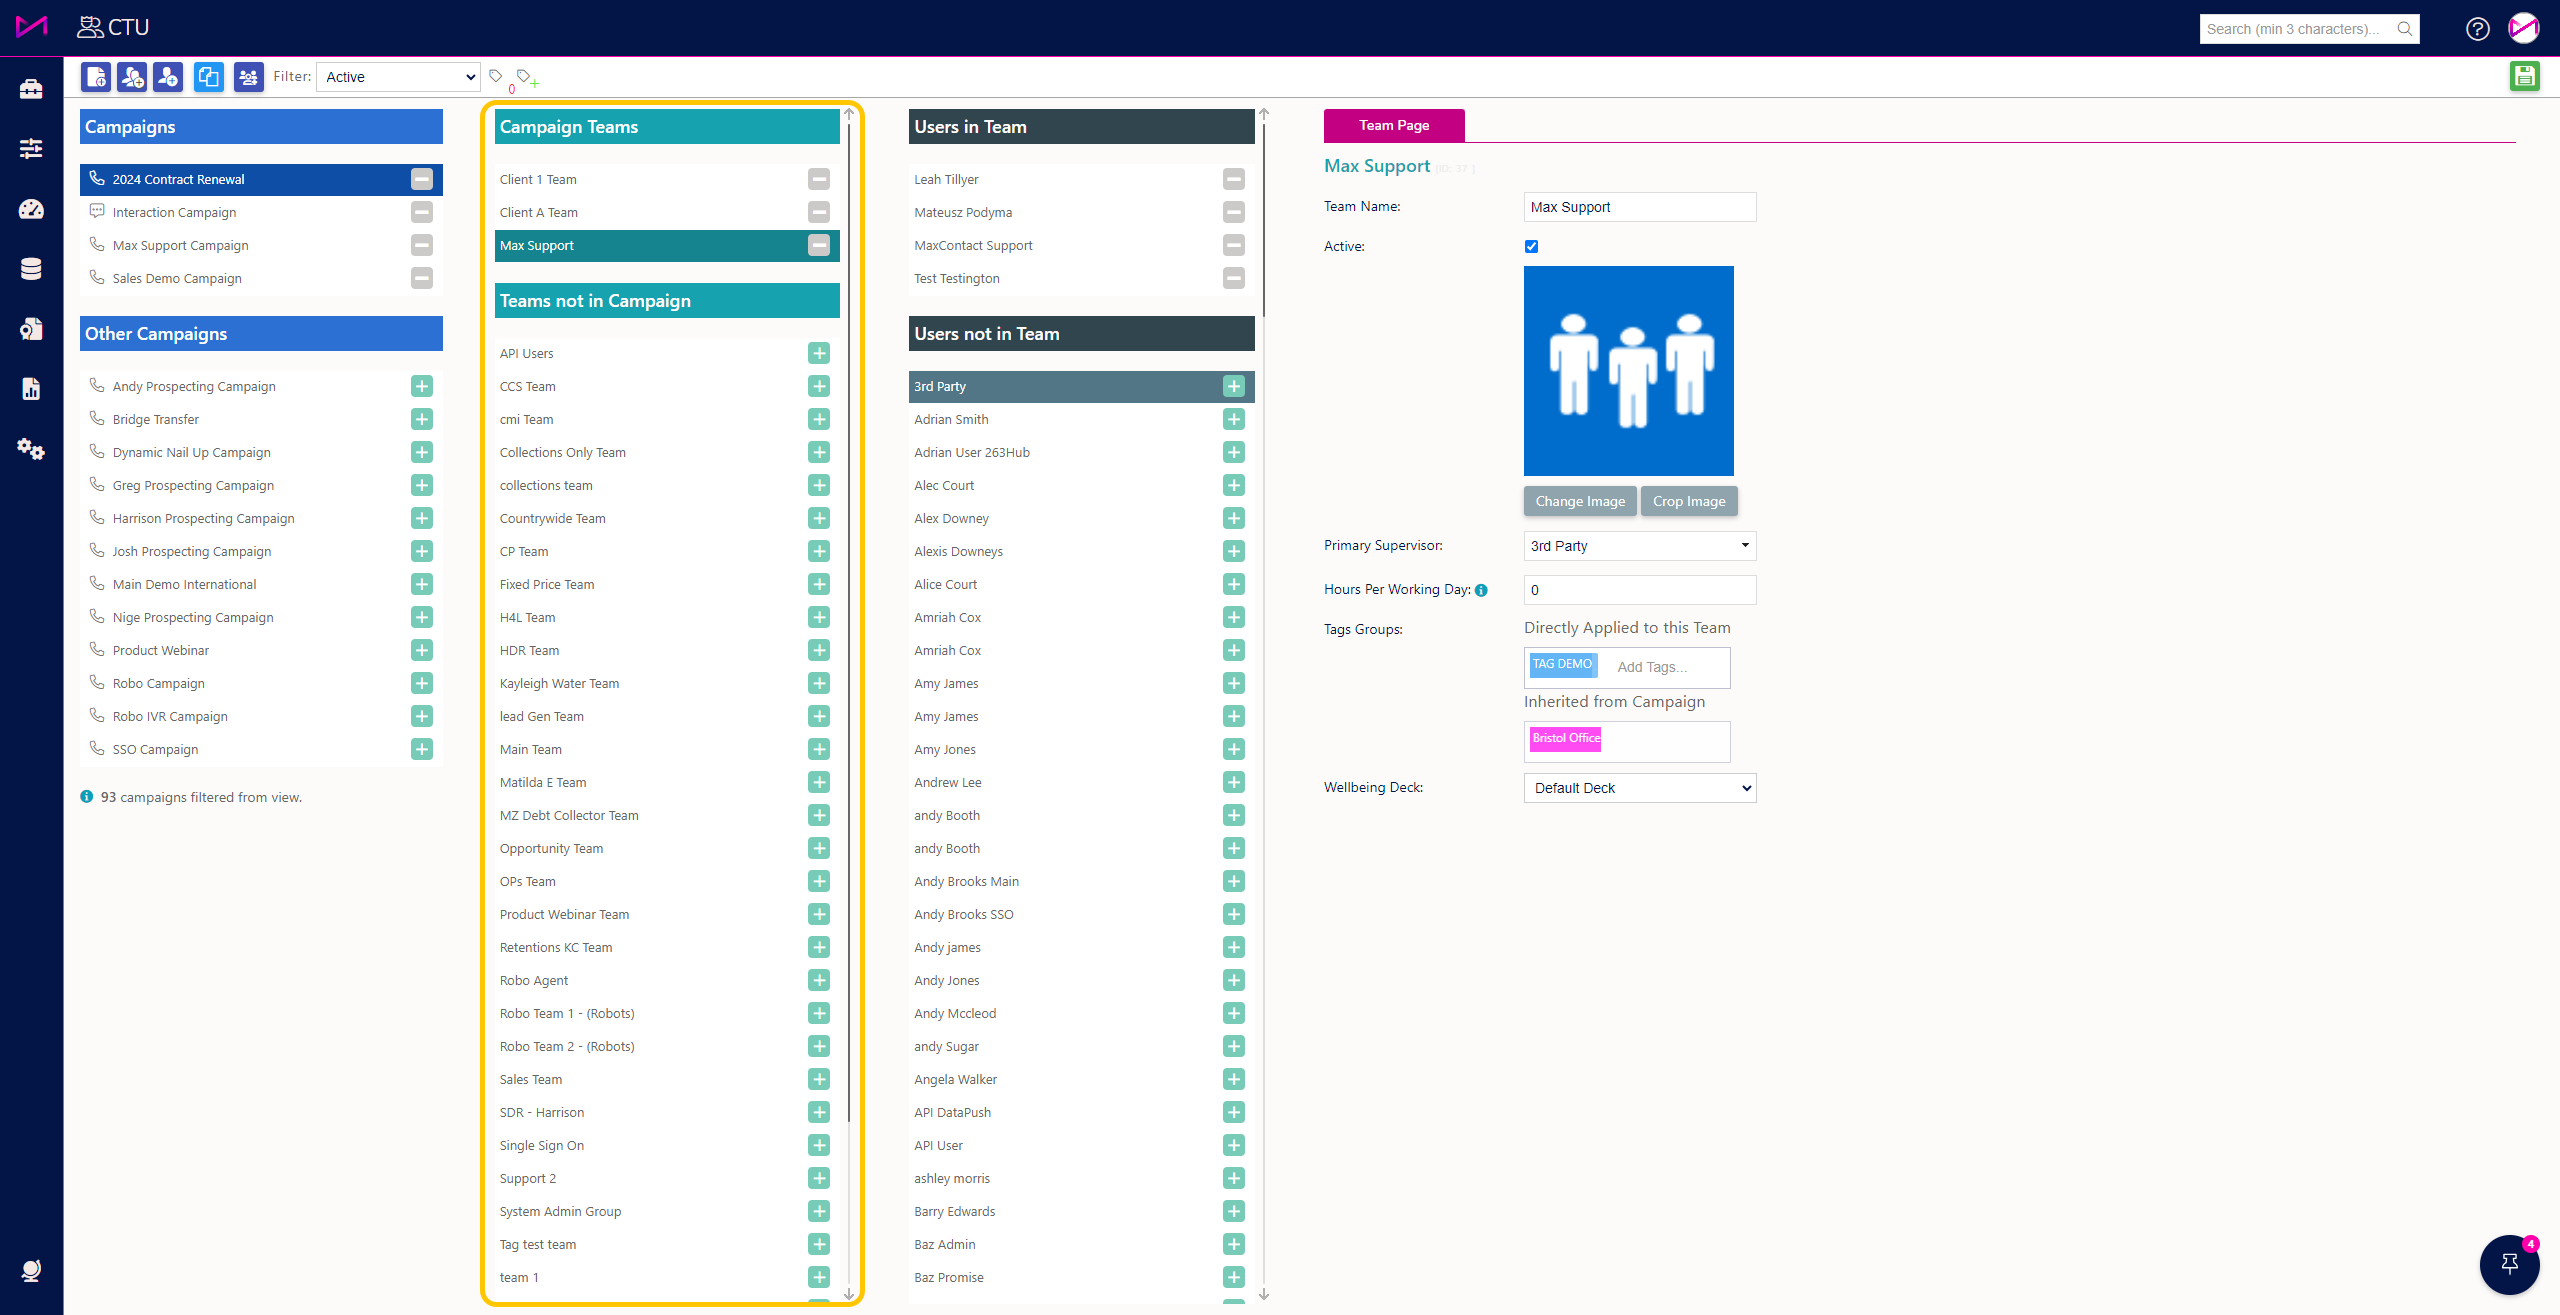Select the Team Page tab
Image resolution: width=2560 pixels, height=1315 pixels.
1393,125
